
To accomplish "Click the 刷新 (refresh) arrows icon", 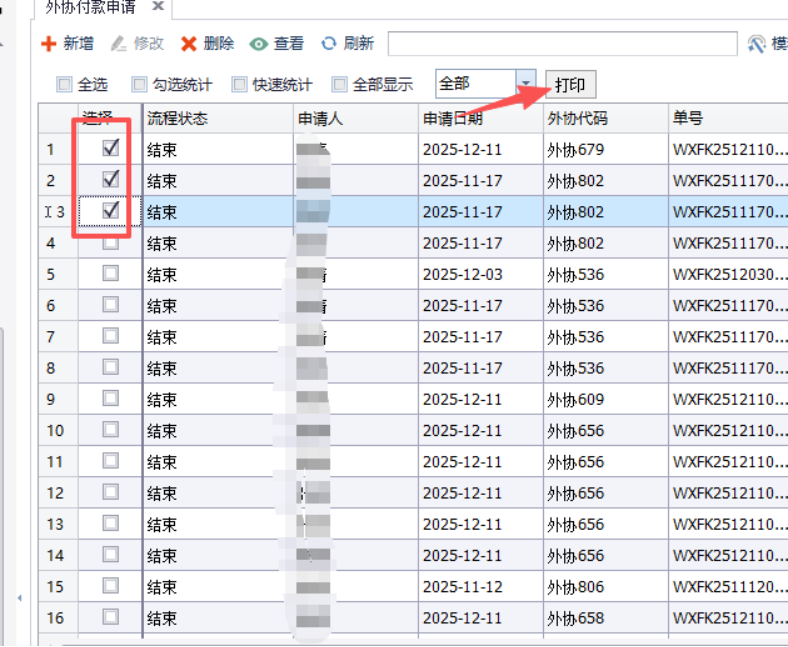I will pos(329,44).
